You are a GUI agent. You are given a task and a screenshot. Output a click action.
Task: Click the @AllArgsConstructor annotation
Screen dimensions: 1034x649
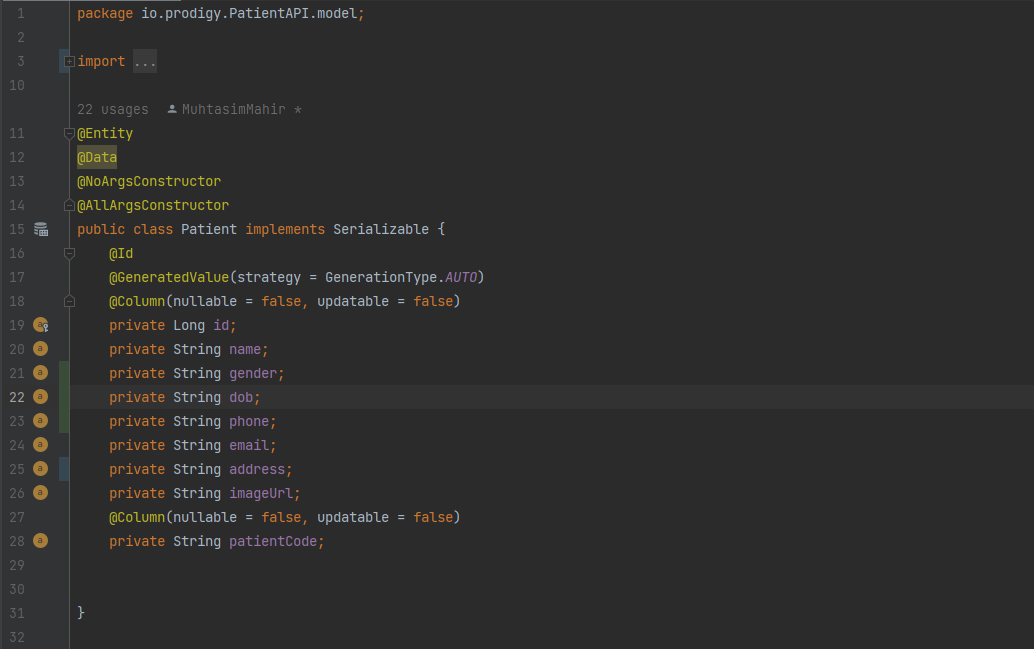coord(153,206)
